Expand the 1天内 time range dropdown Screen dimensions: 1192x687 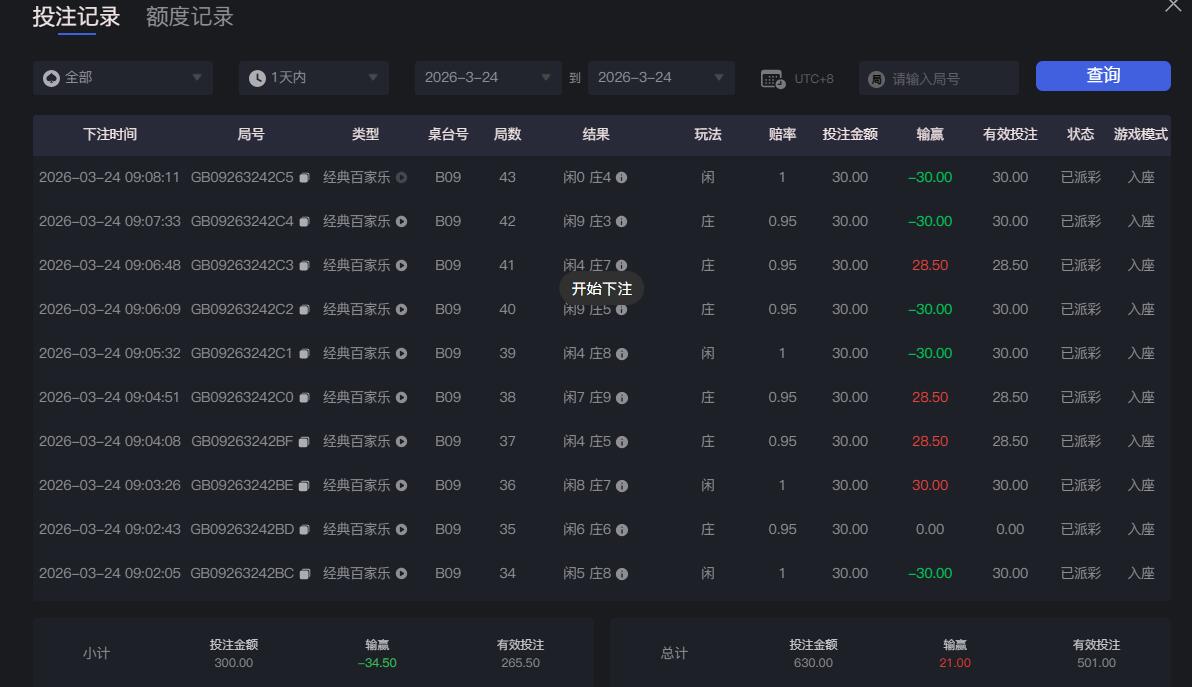click(x=313, y=77)
